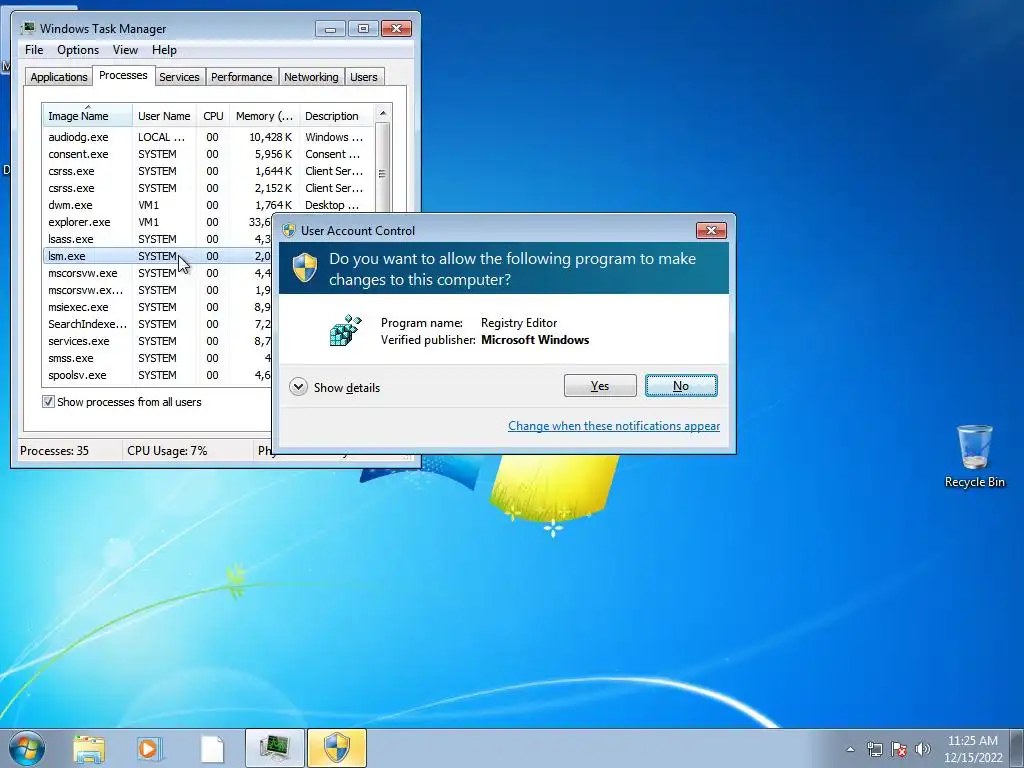Screen dimensions: 1024x768
Task: Click the Registry Editor program icon
Action: [x=345, y=330]
